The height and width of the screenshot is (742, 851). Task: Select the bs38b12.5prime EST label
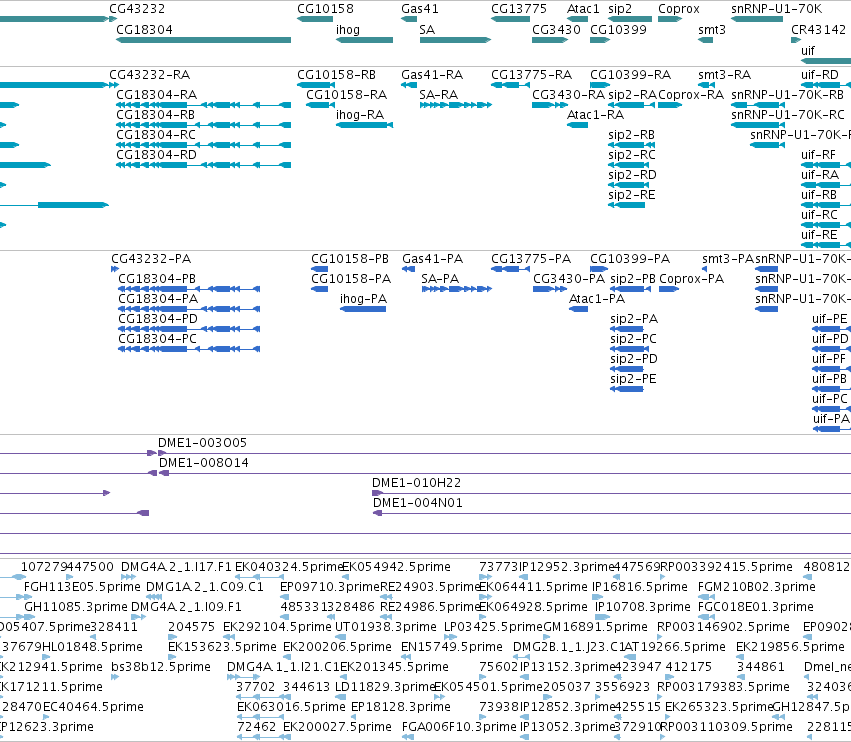click(161, 667)
